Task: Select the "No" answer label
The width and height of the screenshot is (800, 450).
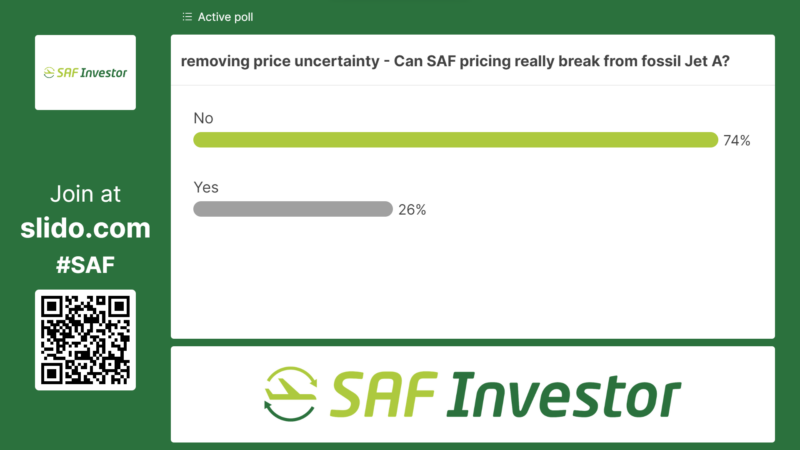Action: pyautogui.click(x=204, y=118)
